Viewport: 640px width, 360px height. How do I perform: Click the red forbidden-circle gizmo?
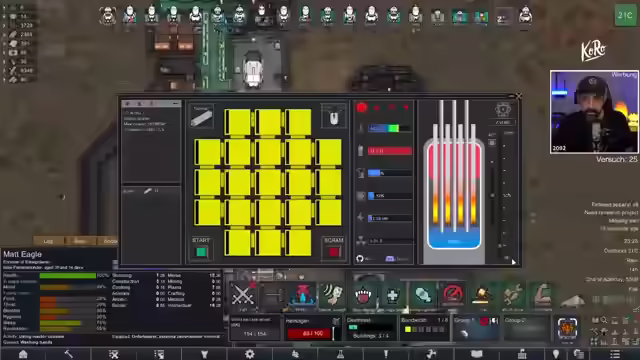point(453,294)
